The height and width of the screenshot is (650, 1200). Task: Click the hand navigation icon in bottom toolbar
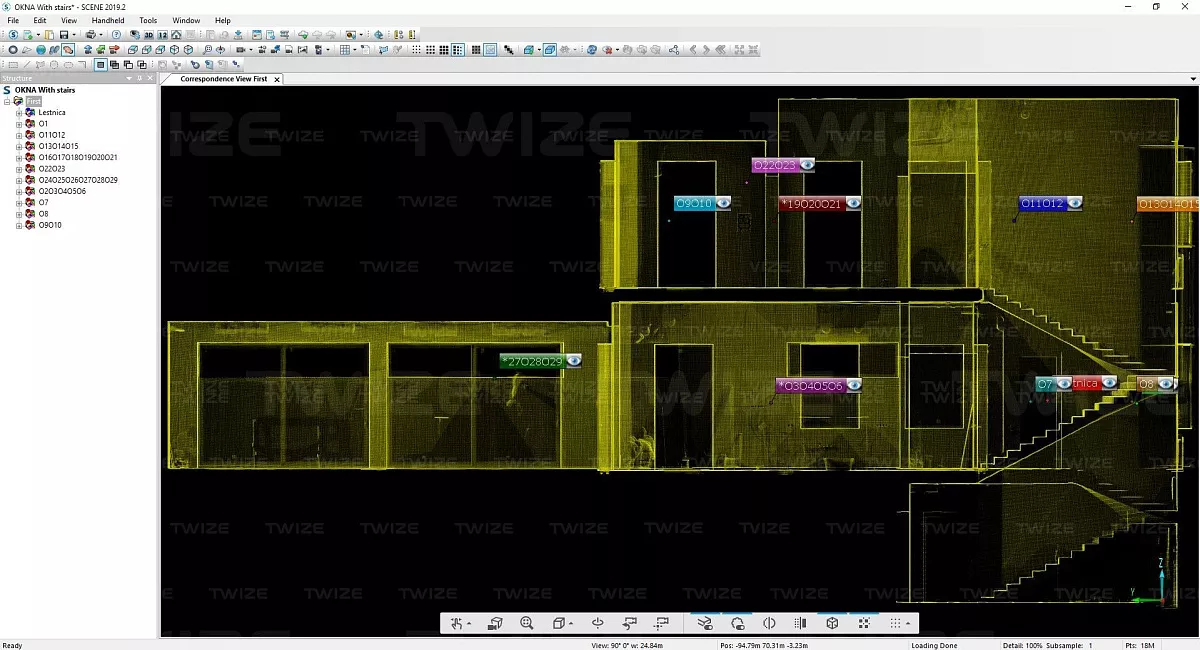point(457,623)
